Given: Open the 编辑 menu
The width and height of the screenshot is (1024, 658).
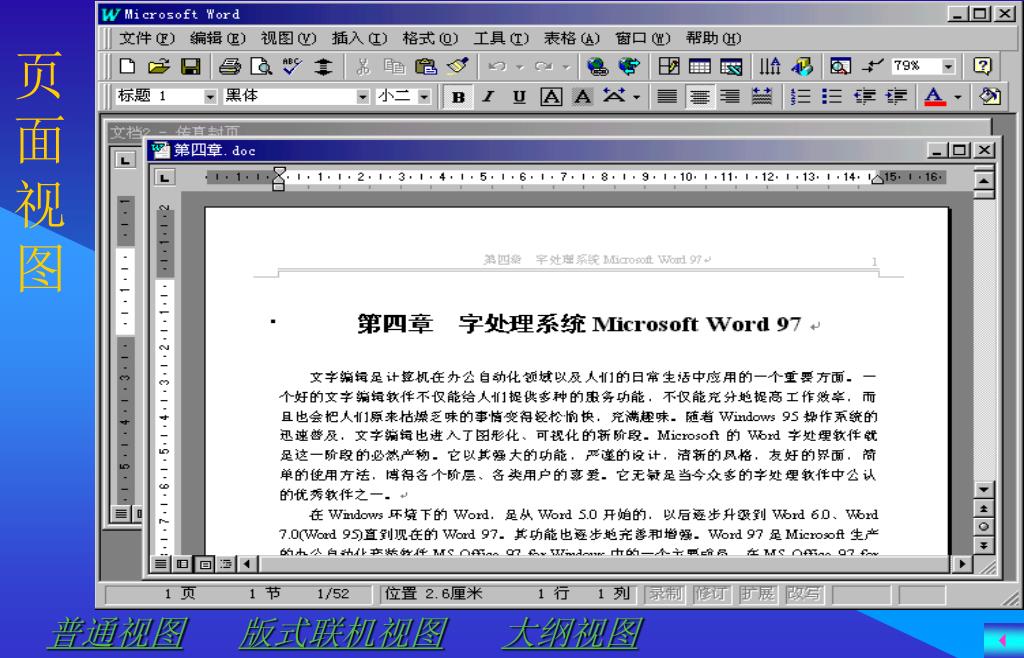Looking at the screenshot, I should 217,38.
